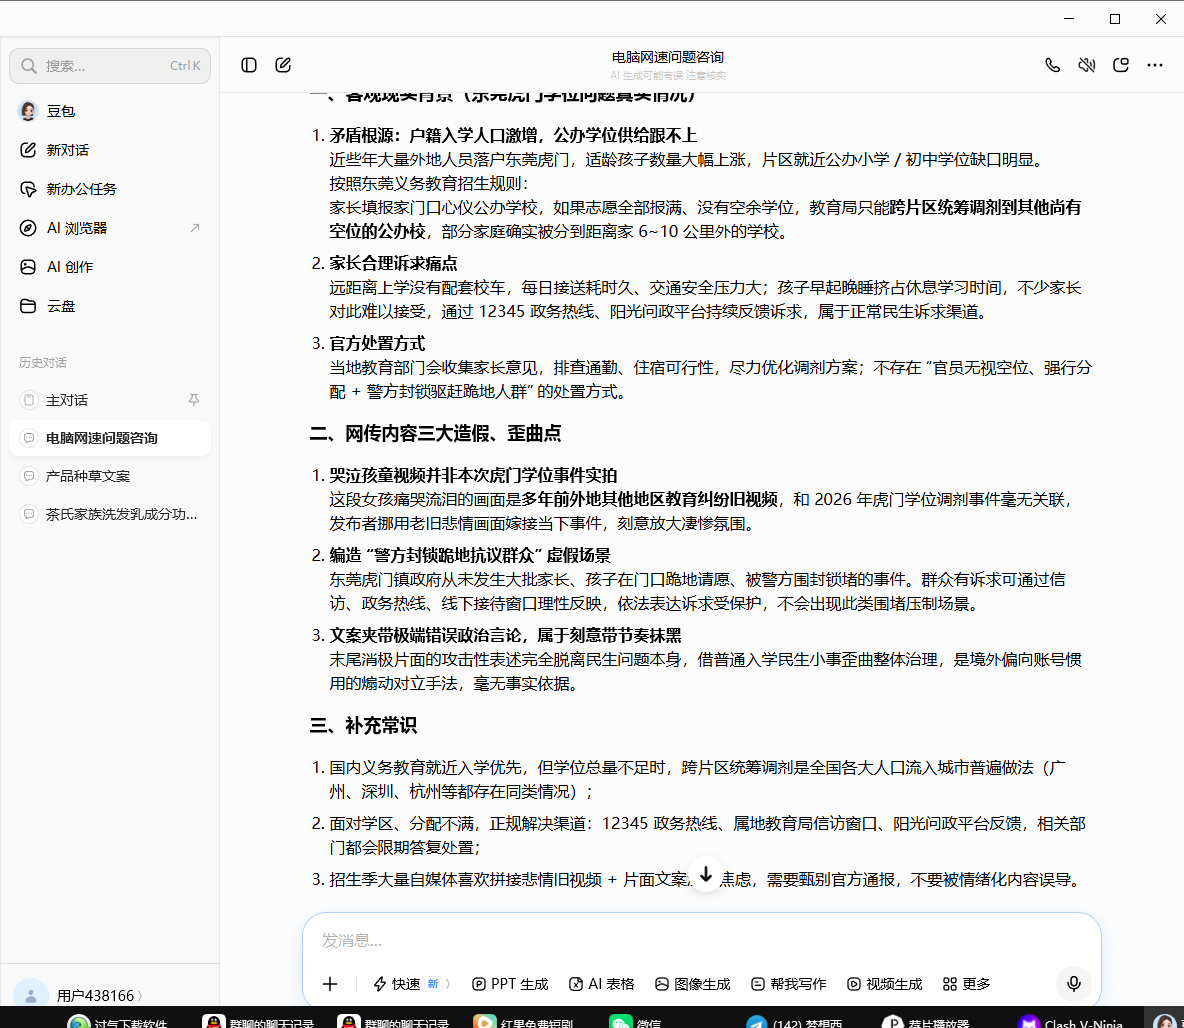Open the (142) Telegram window in the taskbar
The height and width of the screenshot is (1028, 1184).
point(795,1021)
